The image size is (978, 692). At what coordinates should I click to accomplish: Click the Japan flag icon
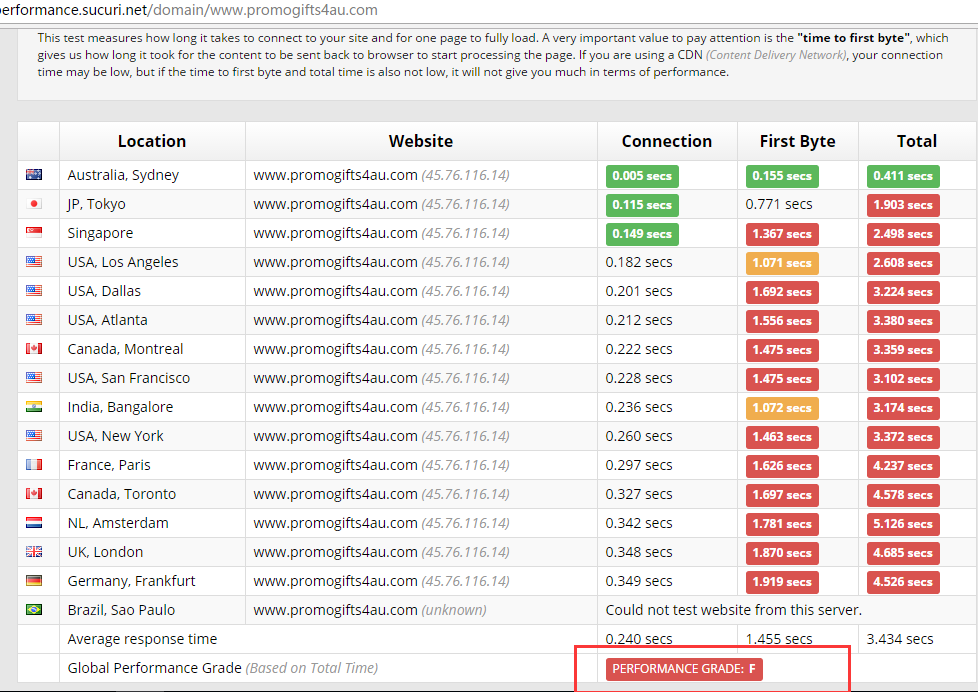(x=34, y=203)
